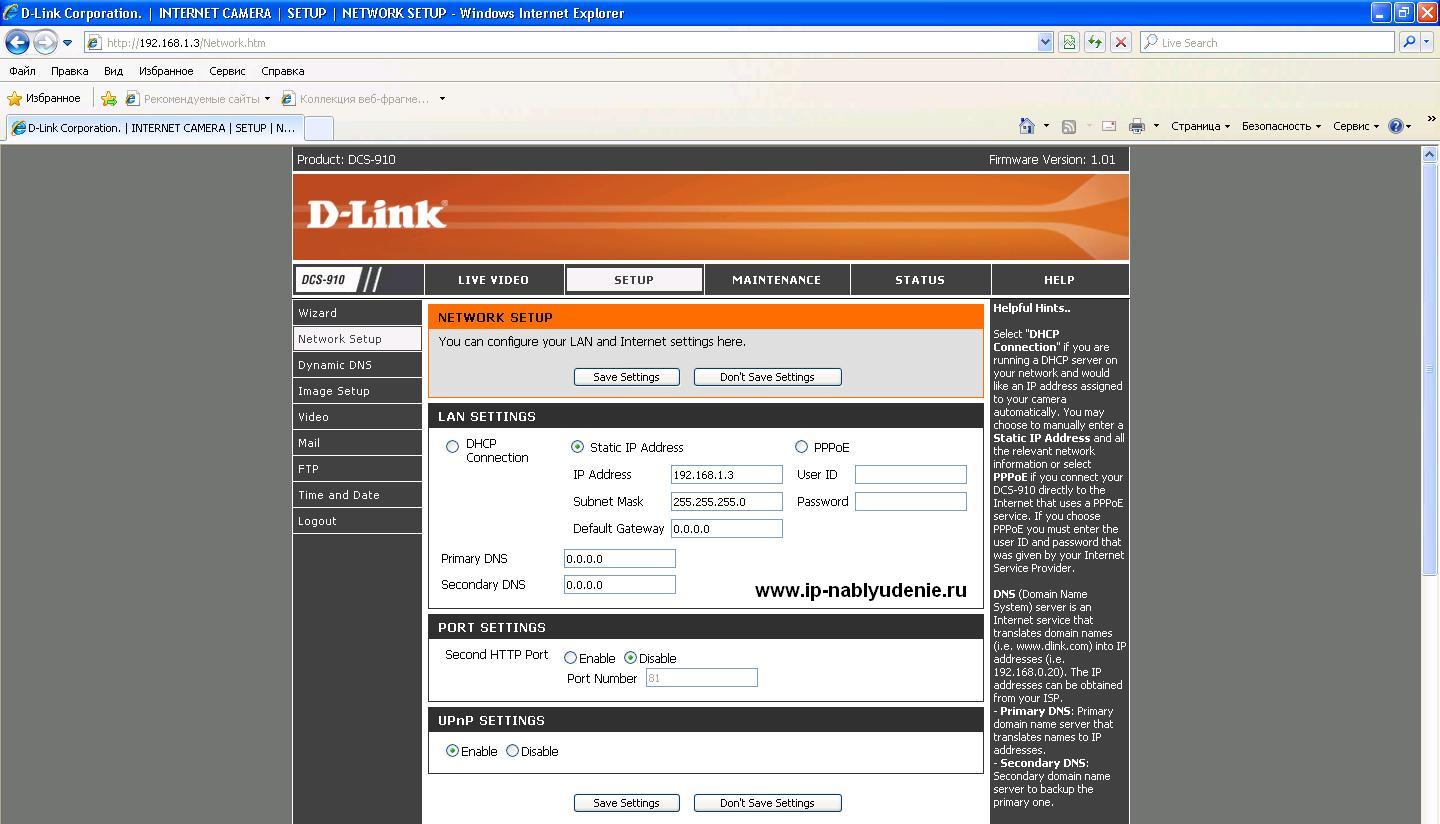Open the Wizard sidebar page
The width and height of the screenshot is (1440, 824).
(357, 313)
